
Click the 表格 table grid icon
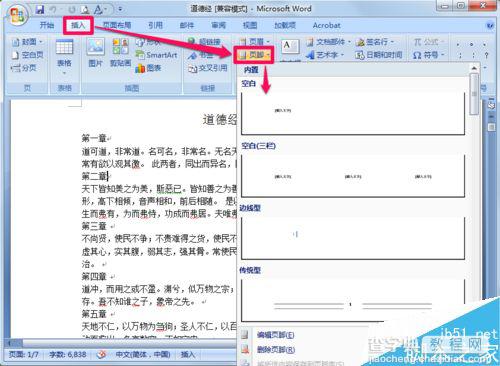click(x=64, y=47)
